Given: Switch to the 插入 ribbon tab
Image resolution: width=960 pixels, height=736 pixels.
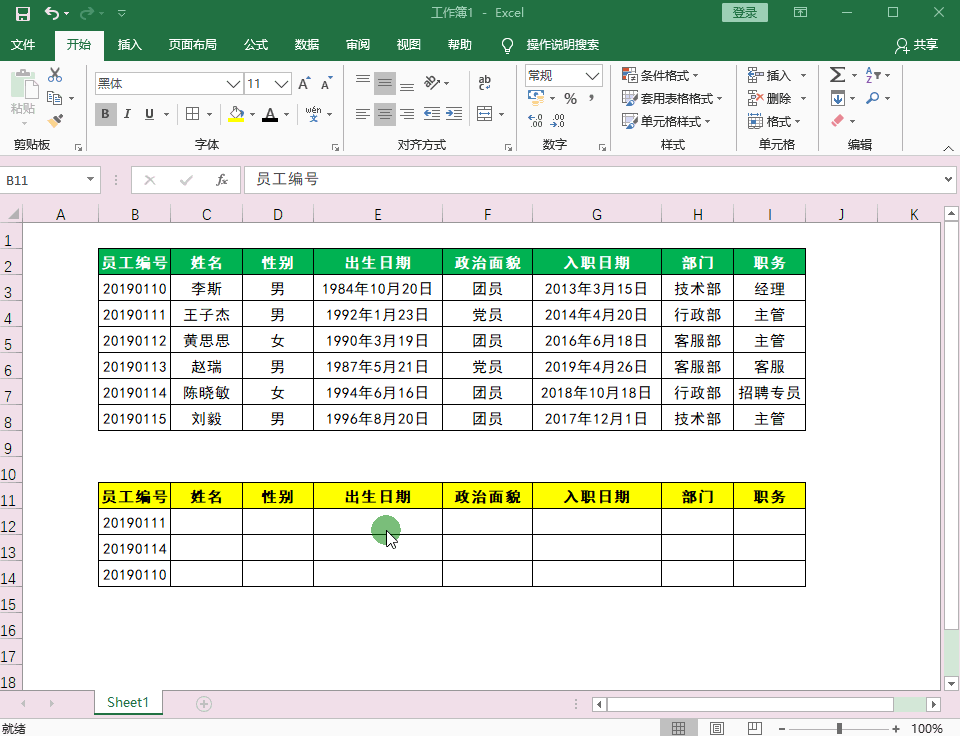Looking at the screenshot, I should pos(126,45).
